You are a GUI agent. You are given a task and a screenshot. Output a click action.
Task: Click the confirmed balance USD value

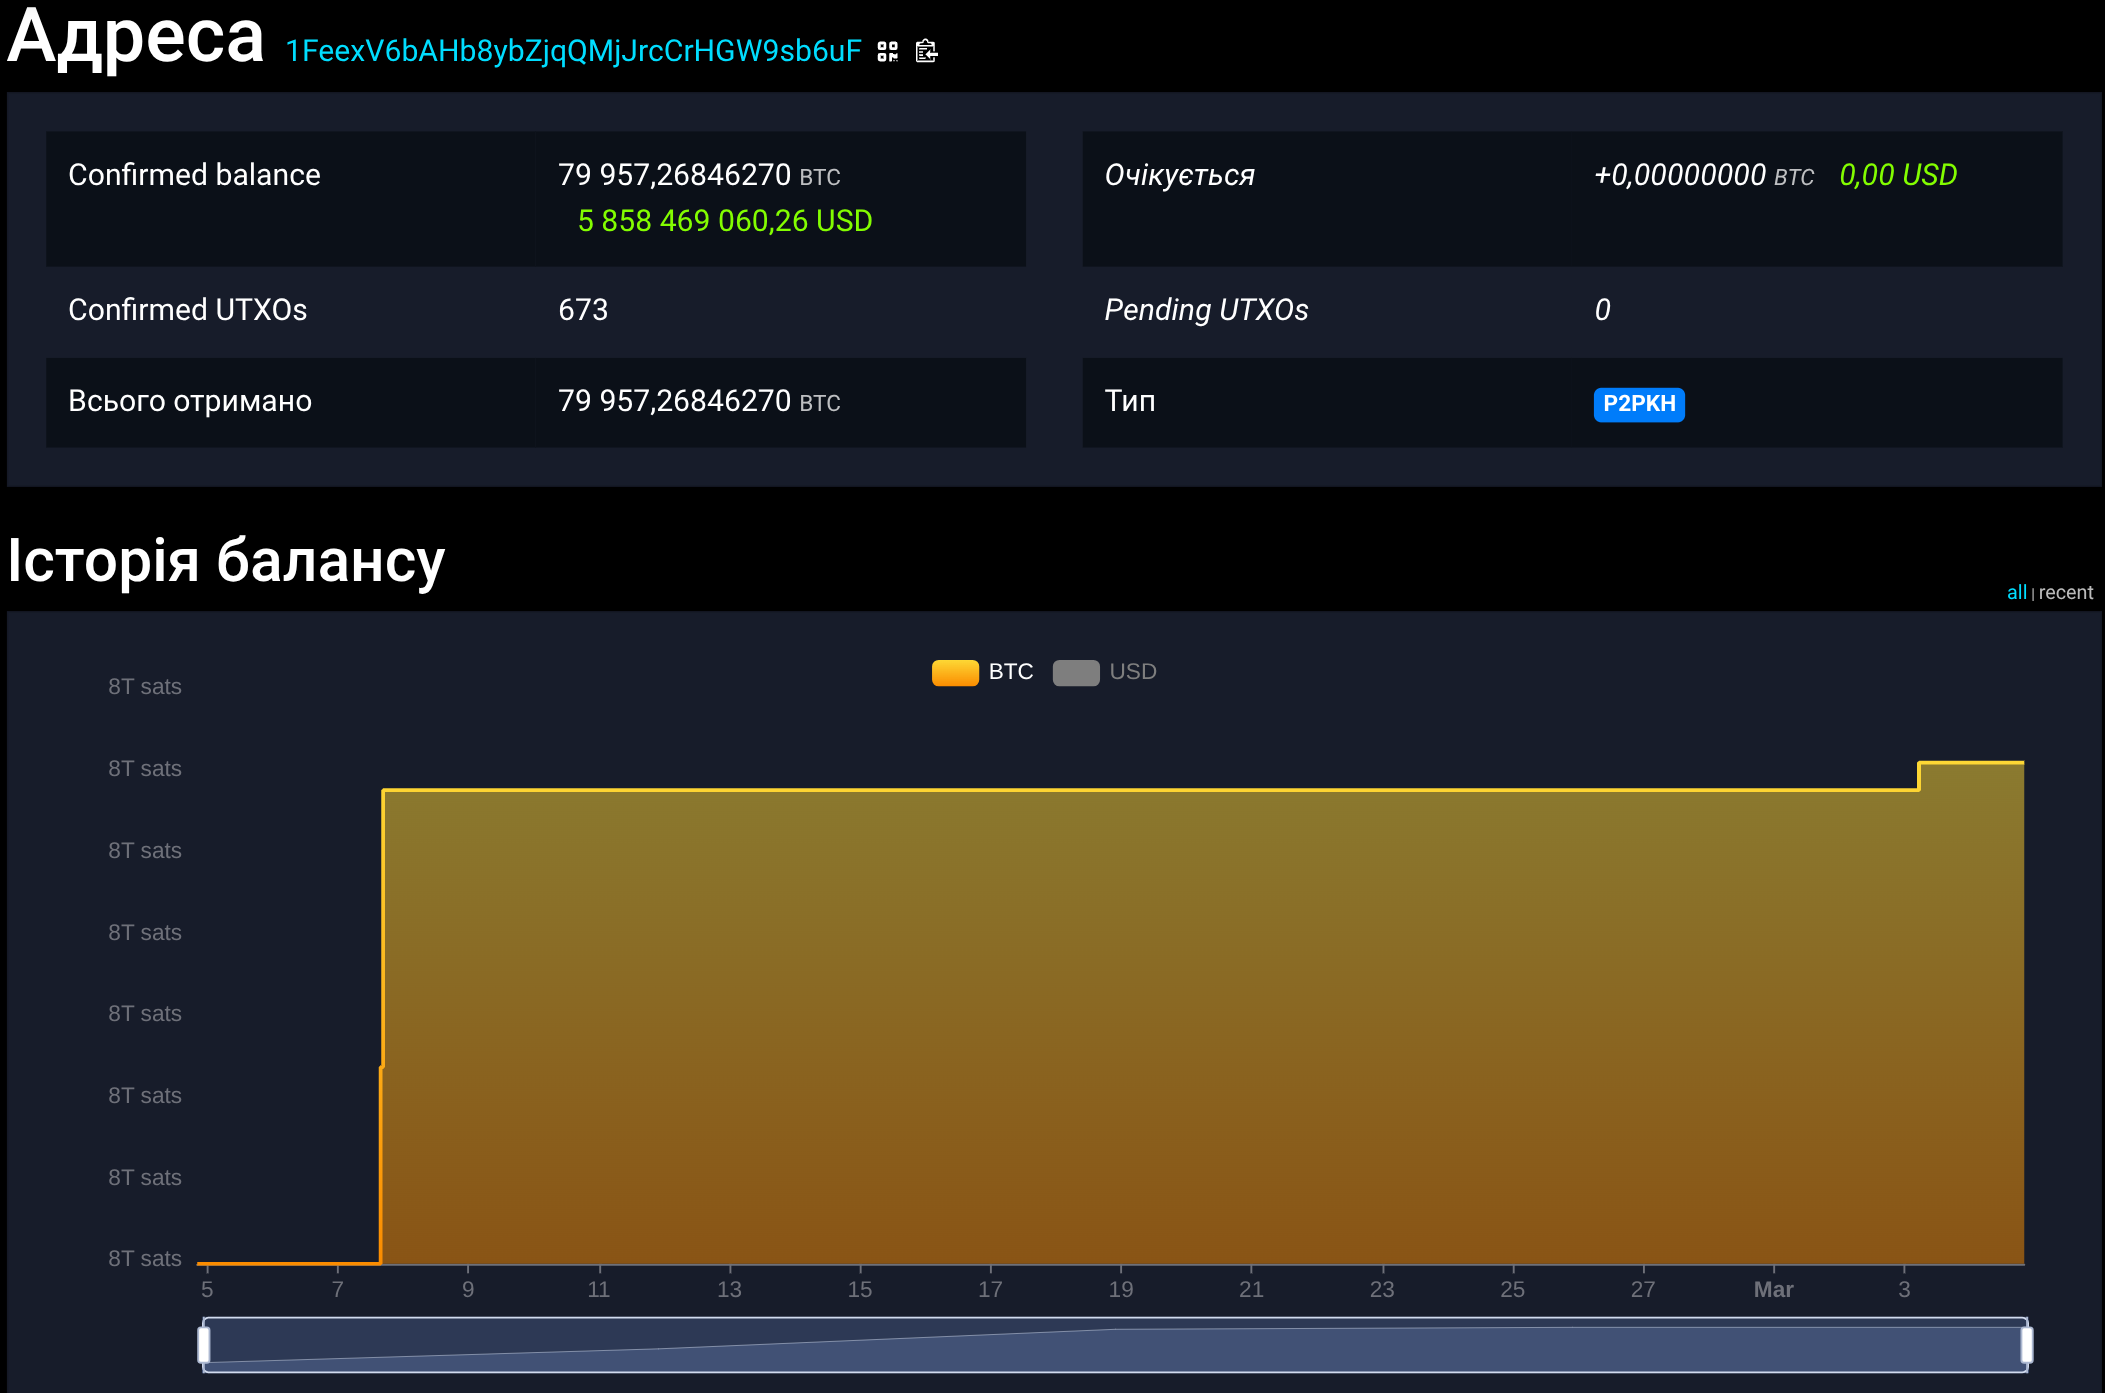point(724,221)
